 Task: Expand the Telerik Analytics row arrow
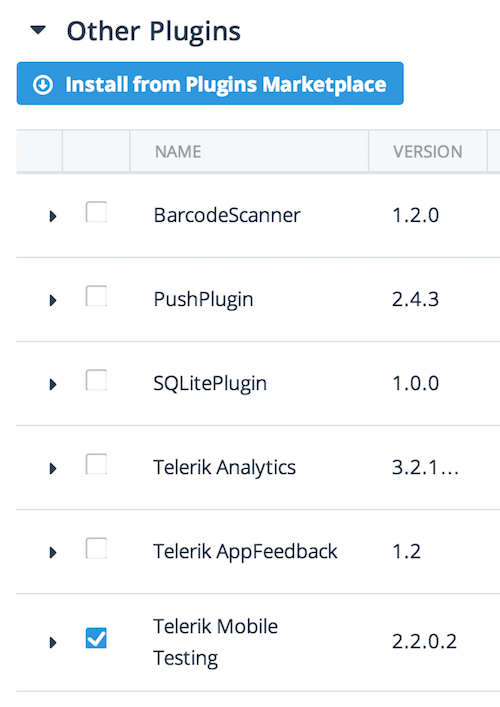[x=53, y=468]
